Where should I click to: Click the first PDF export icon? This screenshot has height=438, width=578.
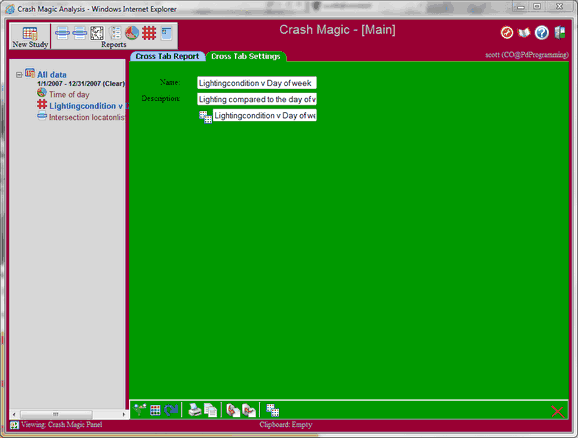click(233, 410)
